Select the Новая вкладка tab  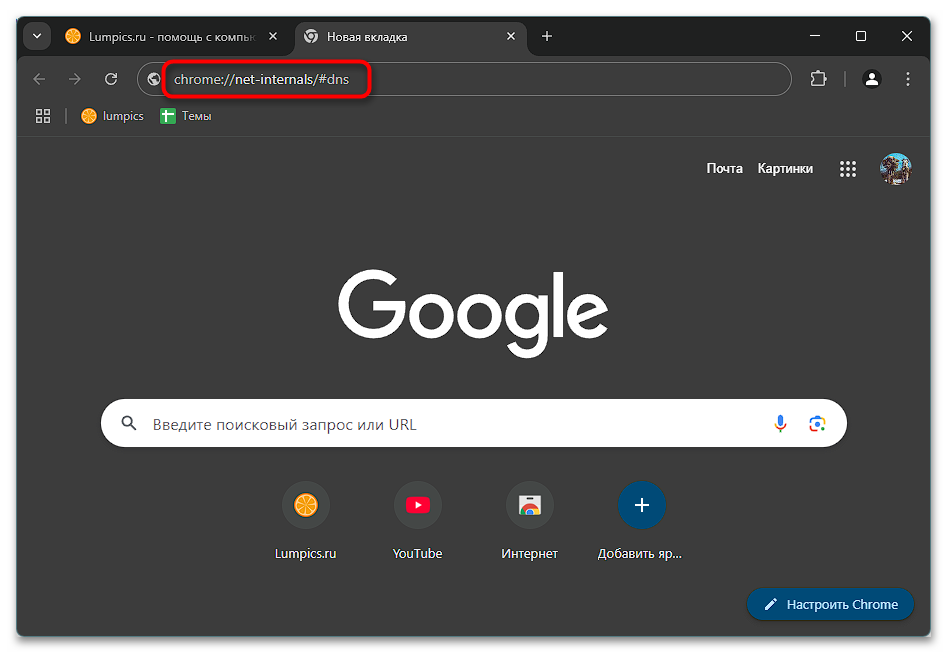410,37
